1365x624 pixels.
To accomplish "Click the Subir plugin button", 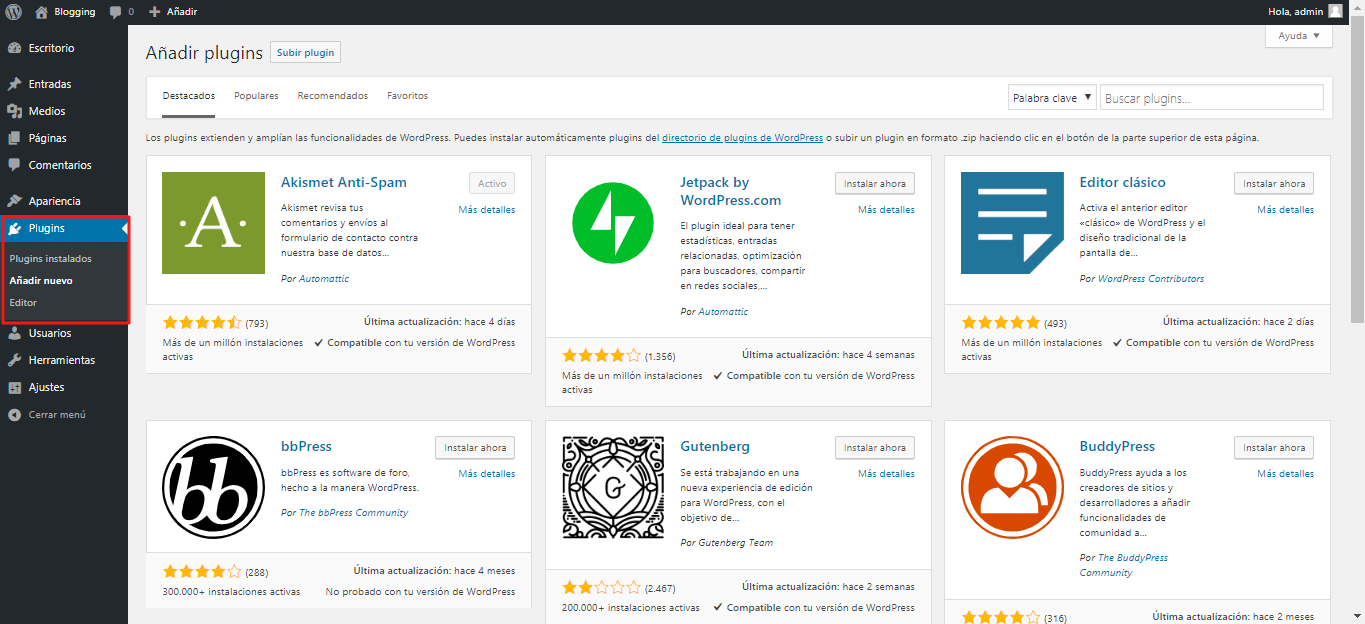I will point(305,52).
